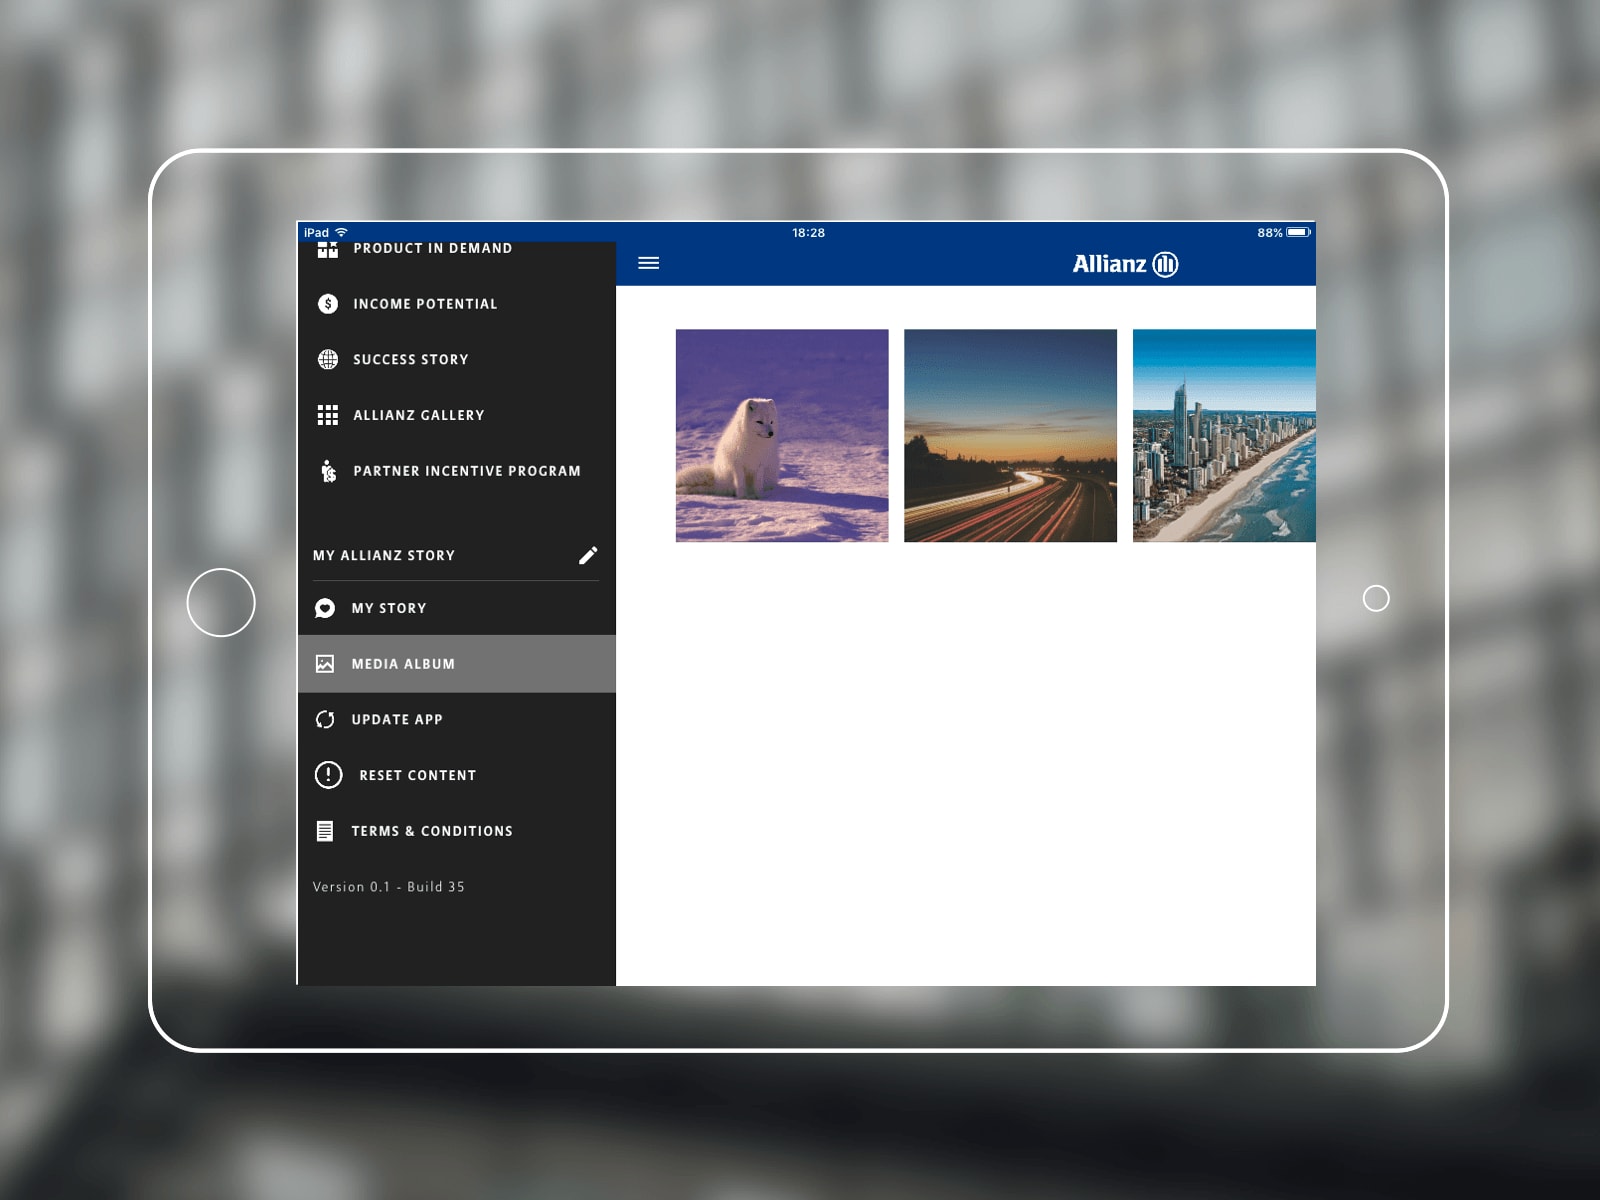Tap the iPad front camera circle
1600x1200 pixels.
[x=1376, y=598]
